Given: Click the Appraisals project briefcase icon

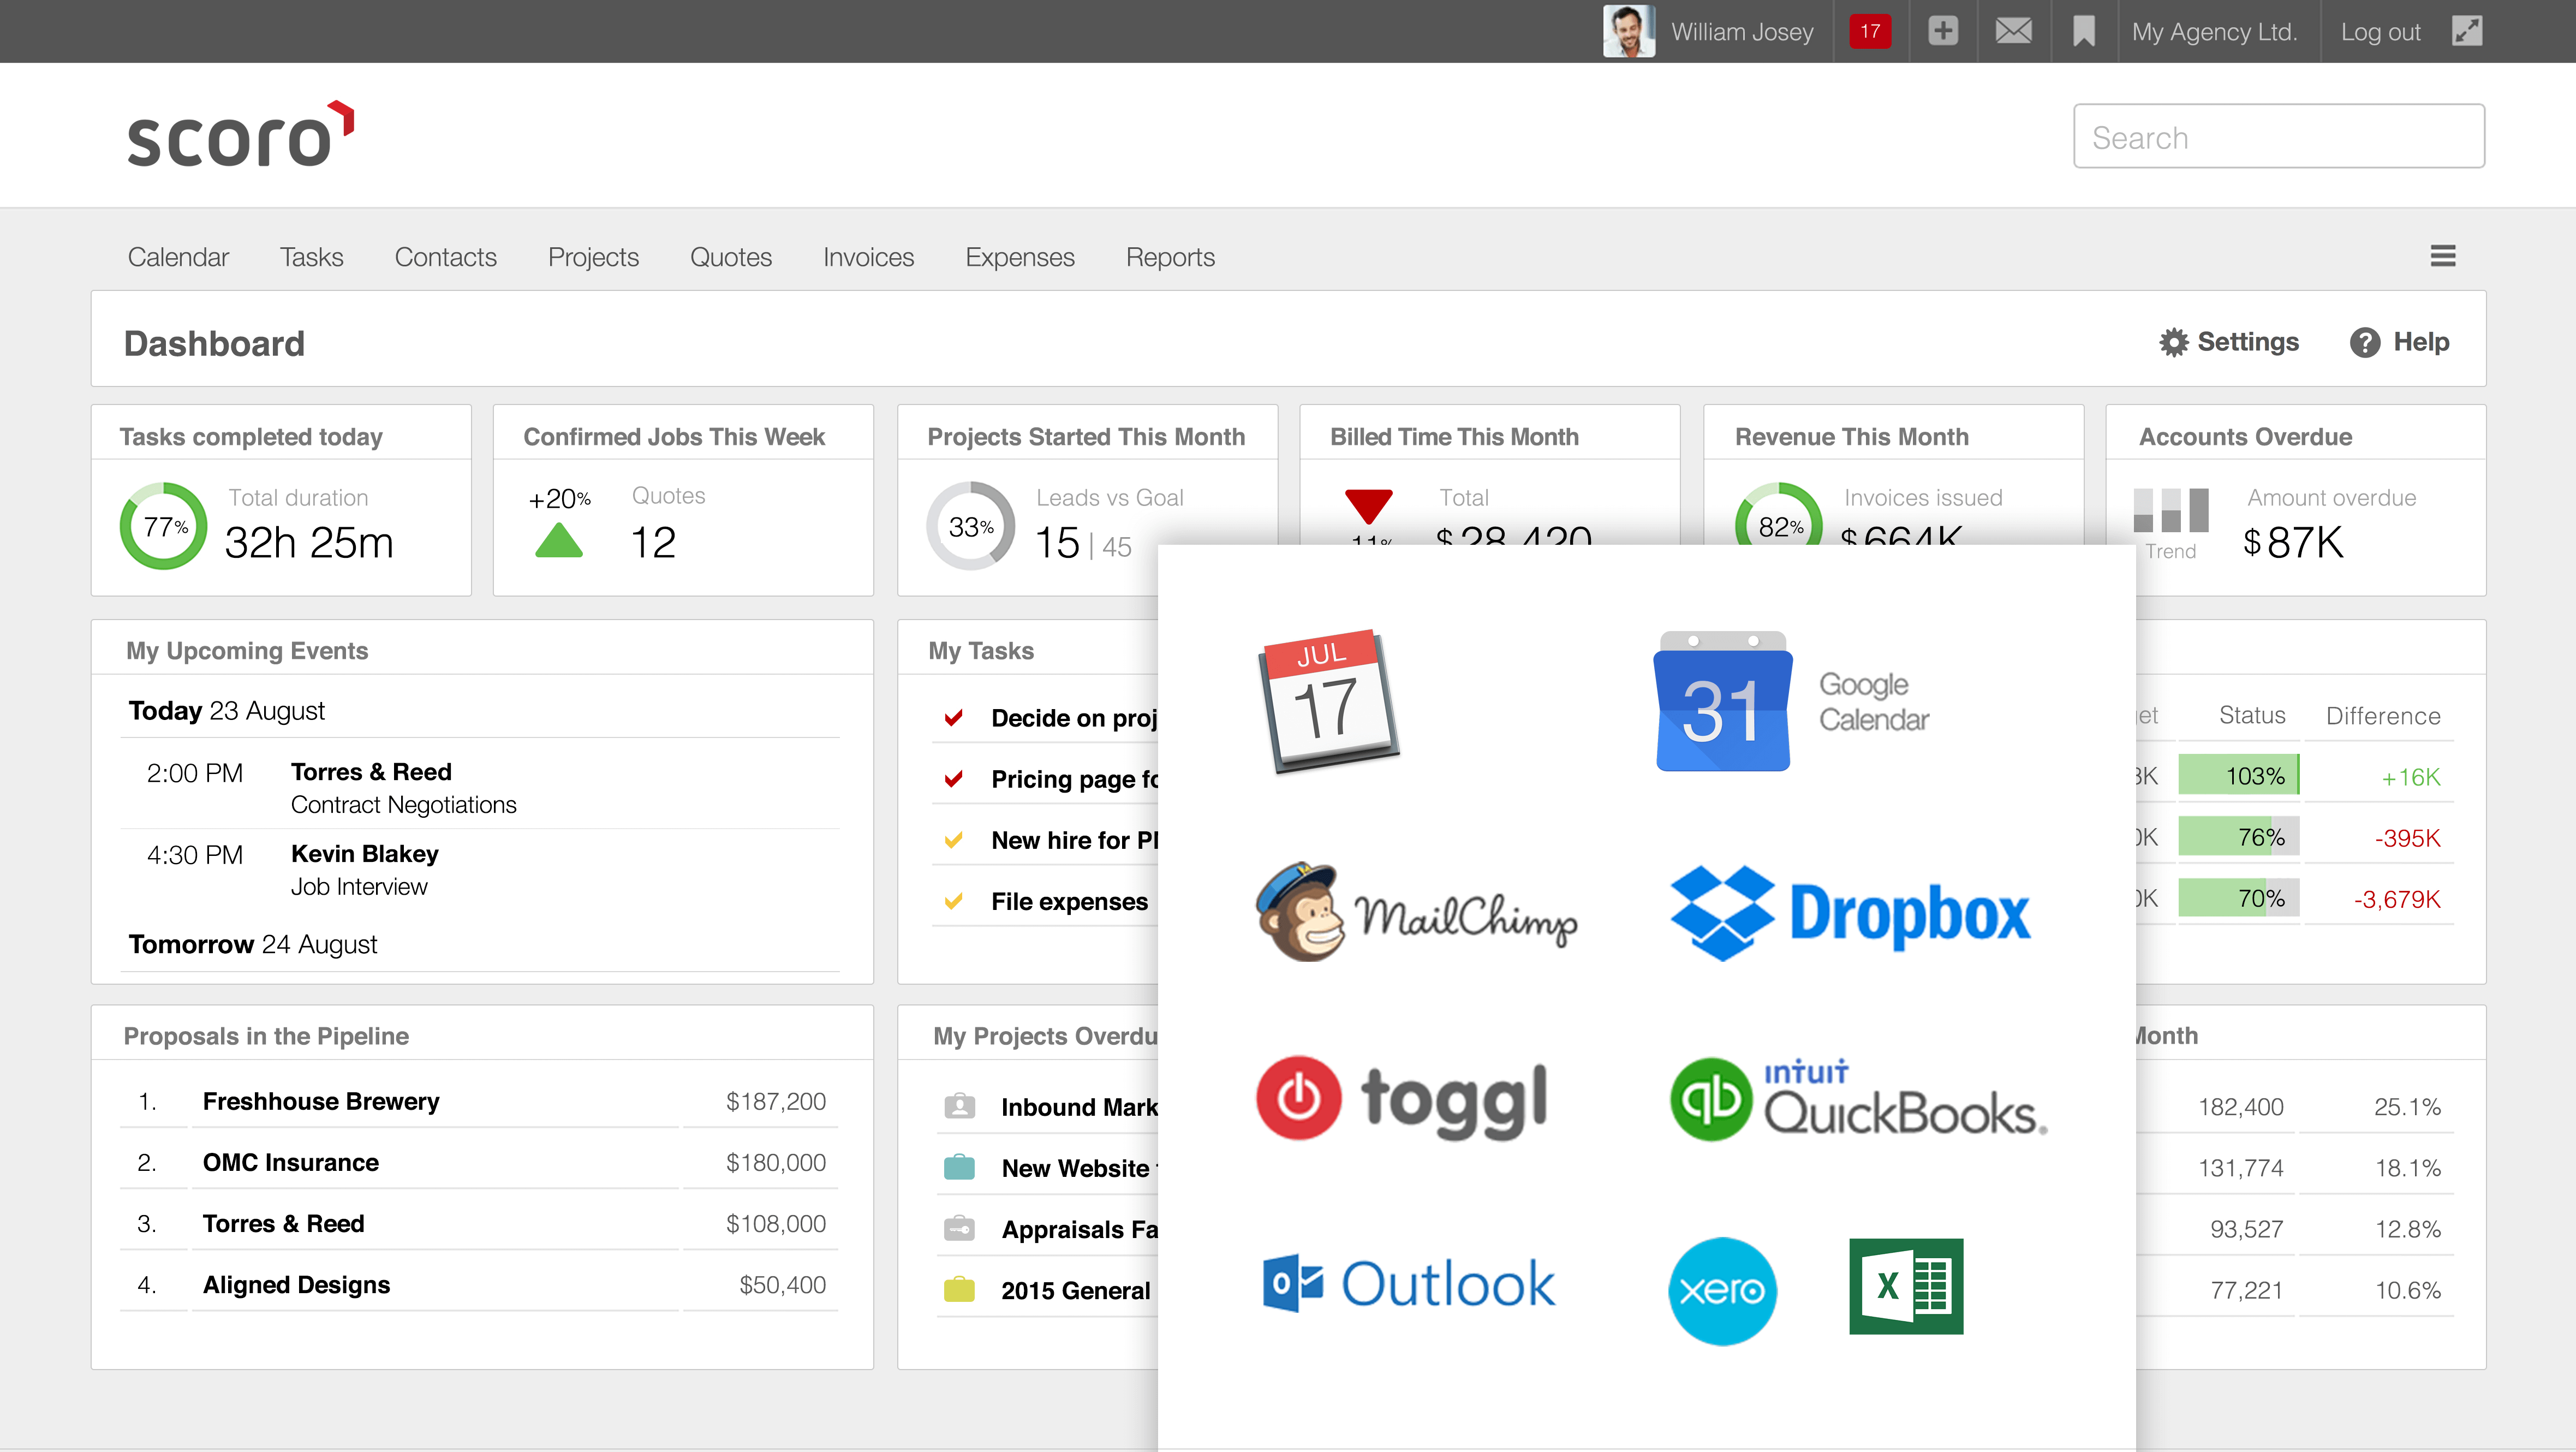Looking at the screenshot, I should [959, 1228].
